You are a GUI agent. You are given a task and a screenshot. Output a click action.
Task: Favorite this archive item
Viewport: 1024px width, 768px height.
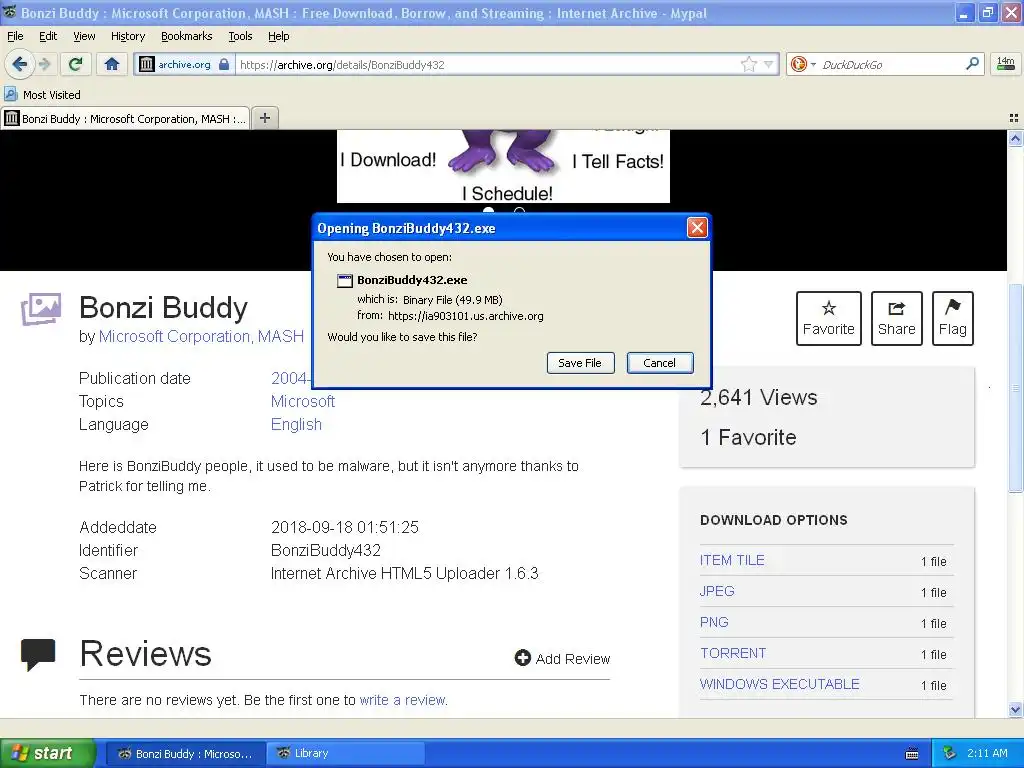(828, 318)
